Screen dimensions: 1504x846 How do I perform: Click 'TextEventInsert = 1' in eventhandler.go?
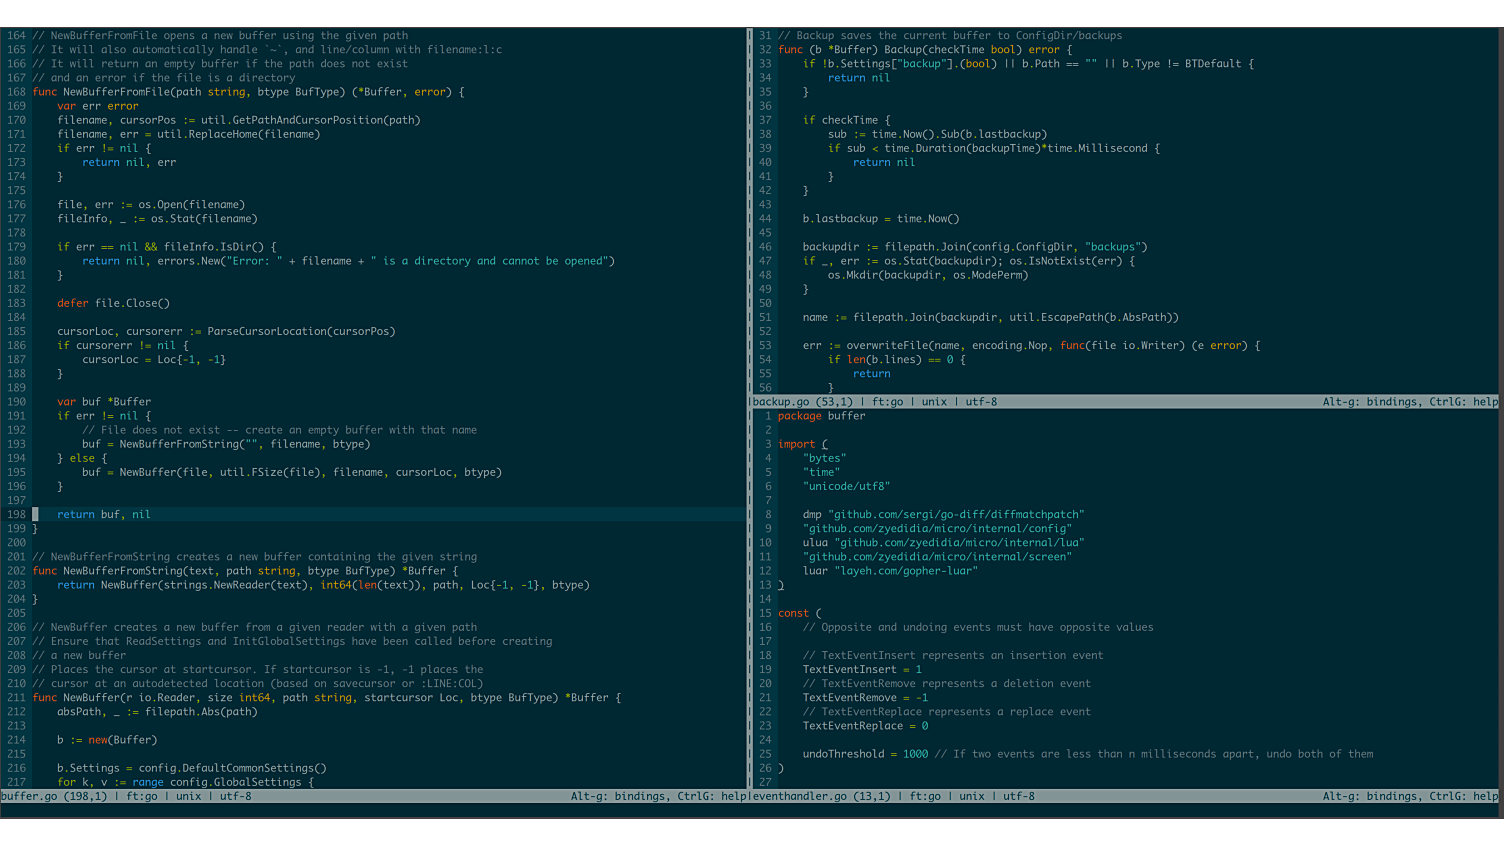861,670
